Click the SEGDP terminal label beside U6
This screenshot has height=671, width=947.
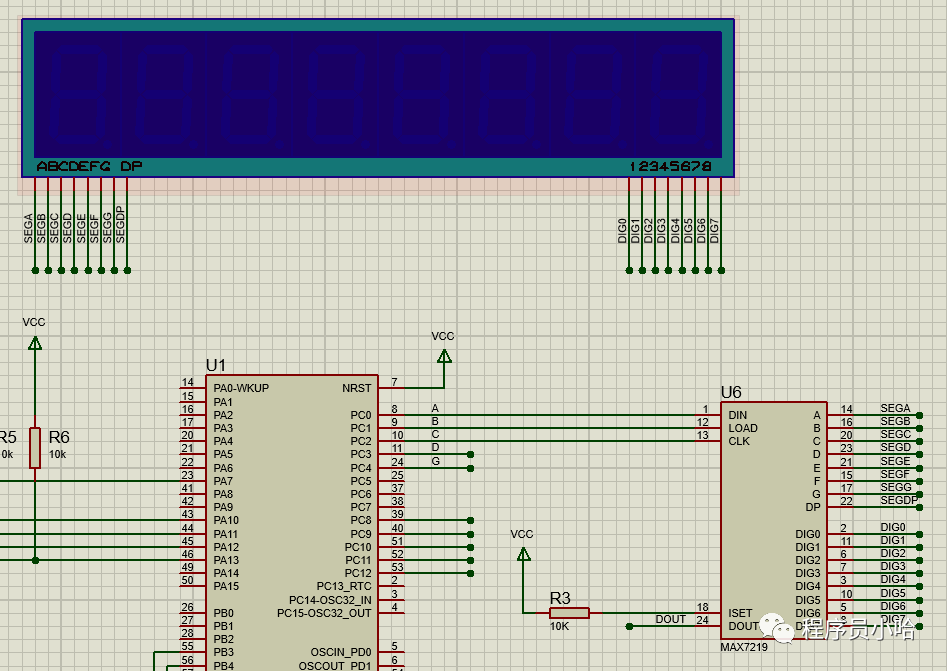[x=898, y=500]
